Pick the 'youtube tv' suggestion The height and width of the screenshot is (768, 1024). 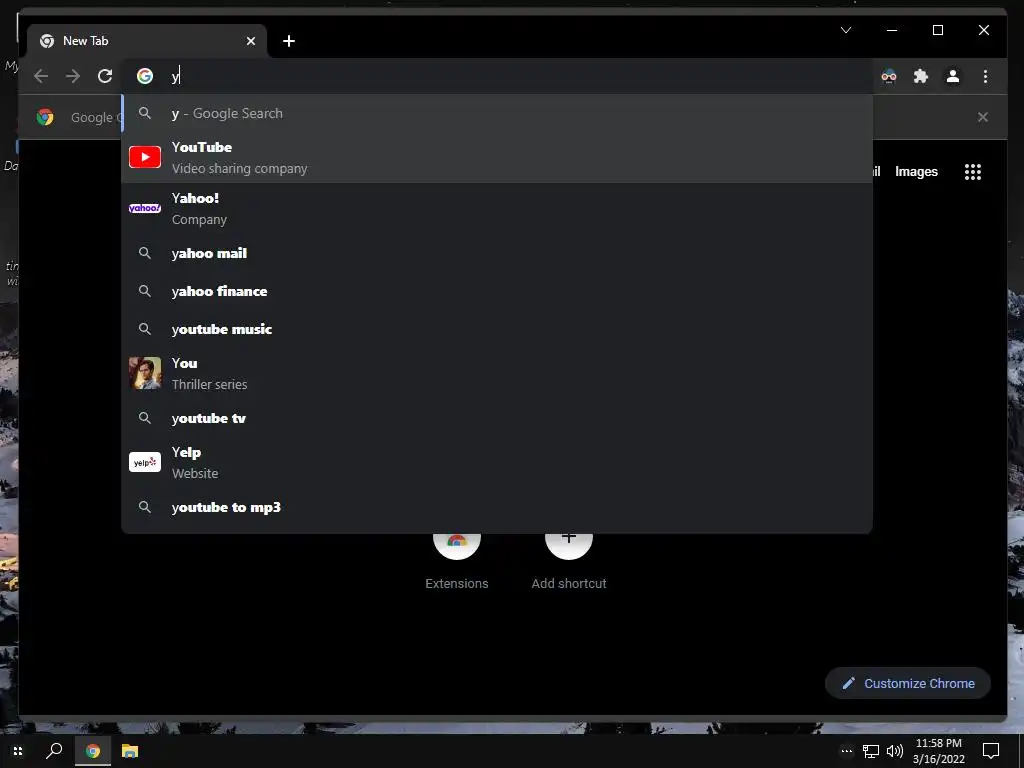click(x=497, y=419)
